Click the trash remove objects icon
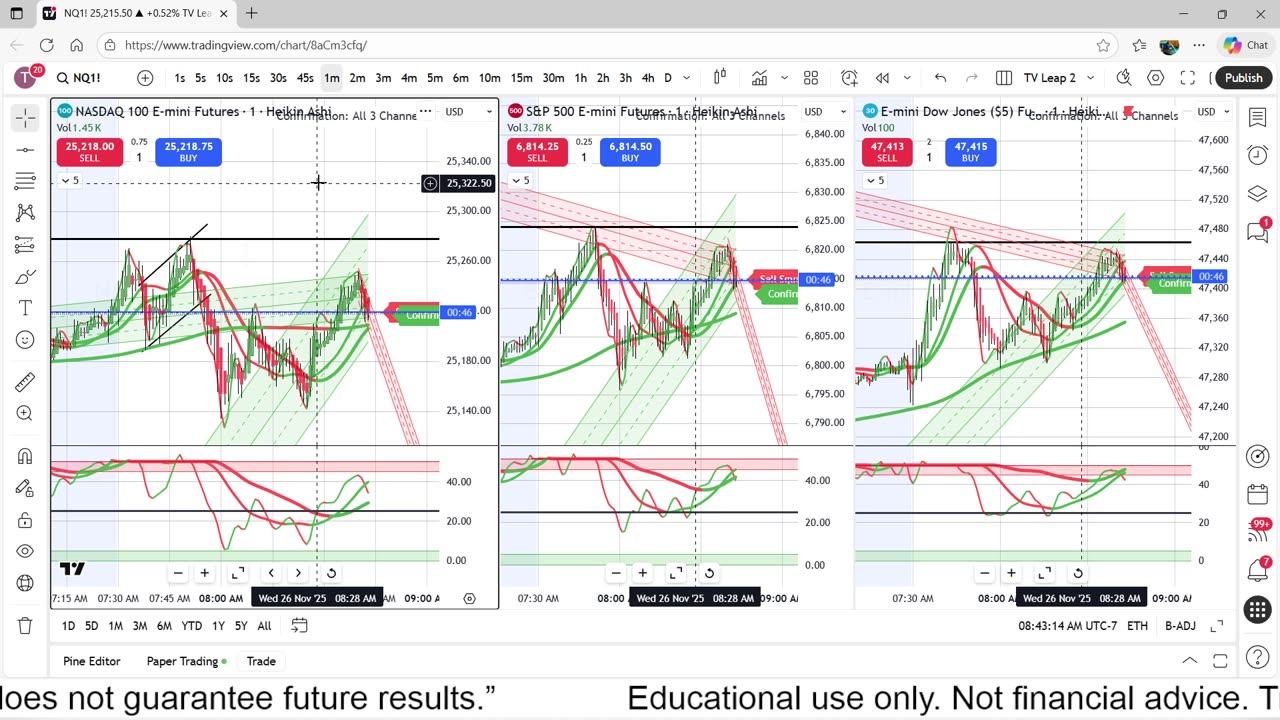Image resolution: width=1280 pixels, height=720 pixels. 25,626
